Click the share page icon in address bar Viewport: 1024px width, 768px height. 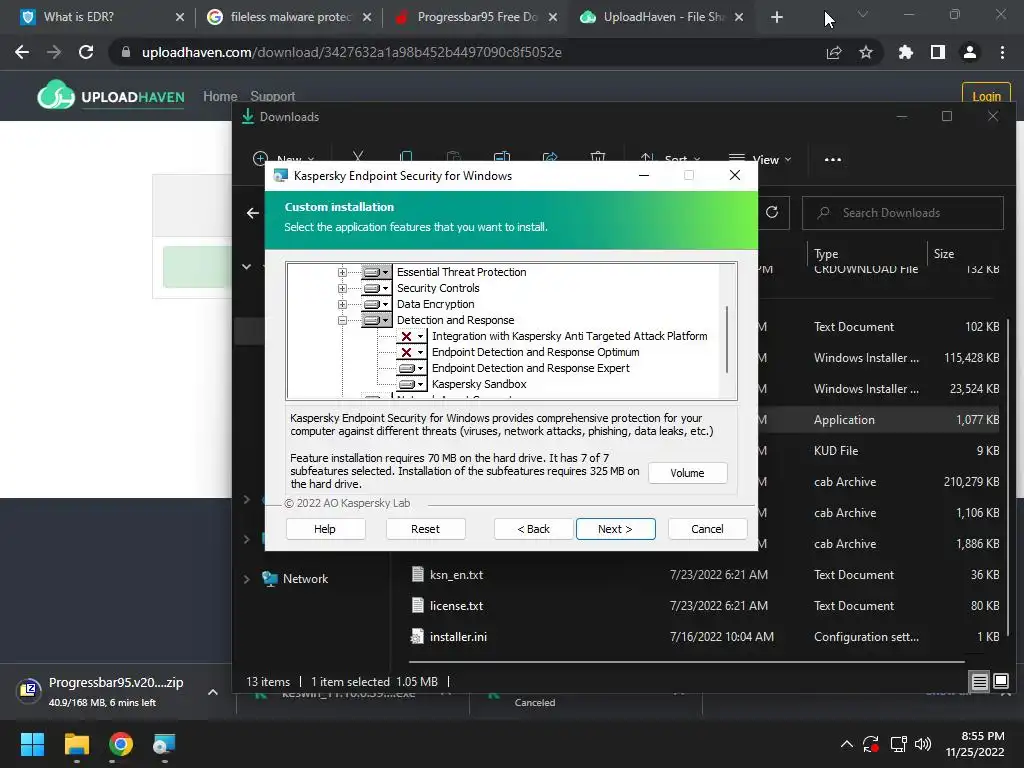(x=834, y=52)
